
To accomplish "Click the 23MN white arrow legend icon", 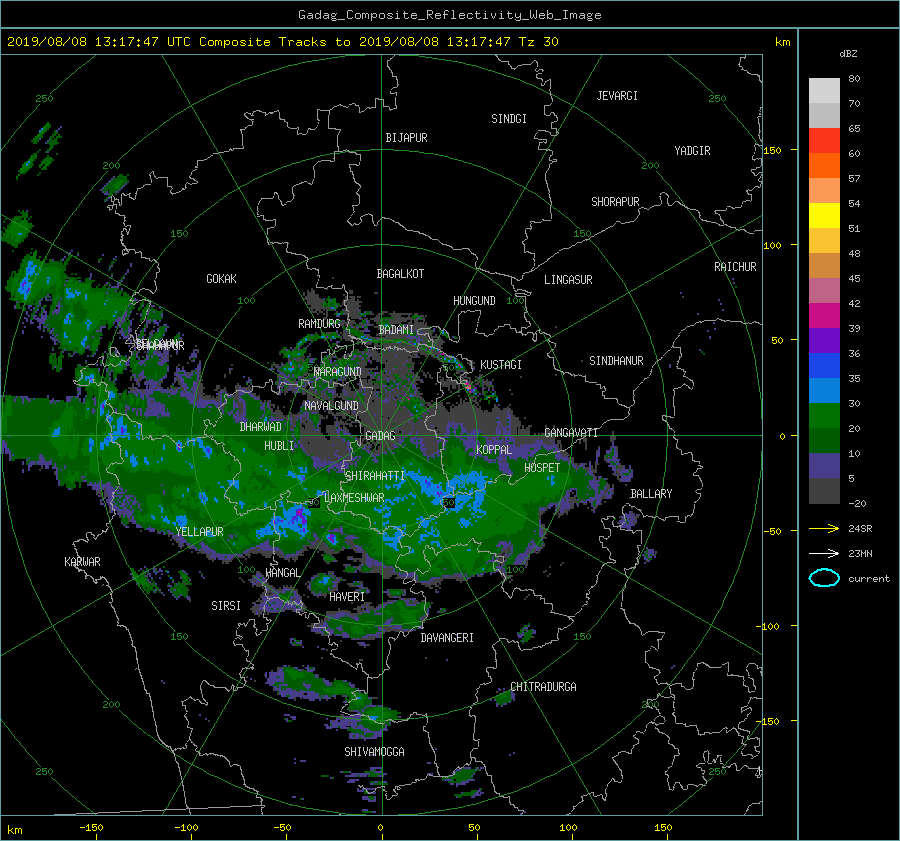I will click(824, 553).
